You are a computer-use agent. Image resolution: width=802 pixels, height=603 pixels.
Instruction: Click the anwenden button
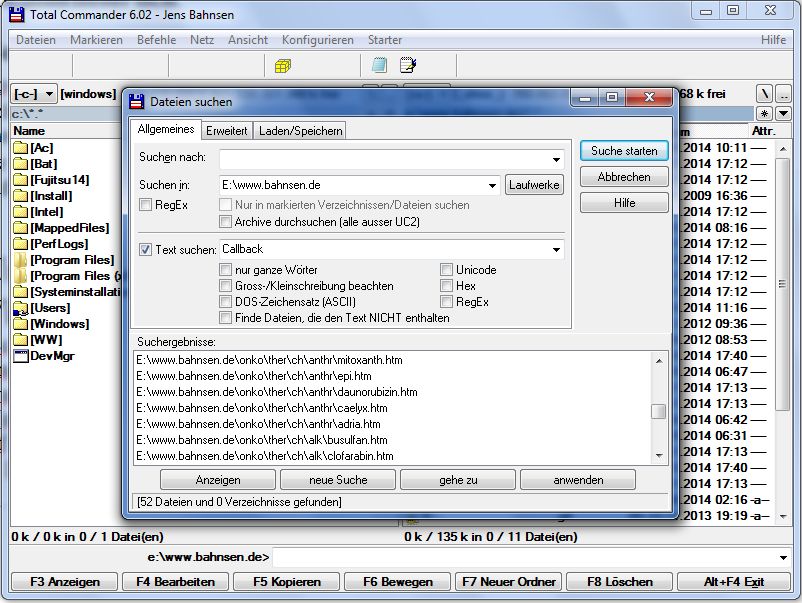(578, 480)
